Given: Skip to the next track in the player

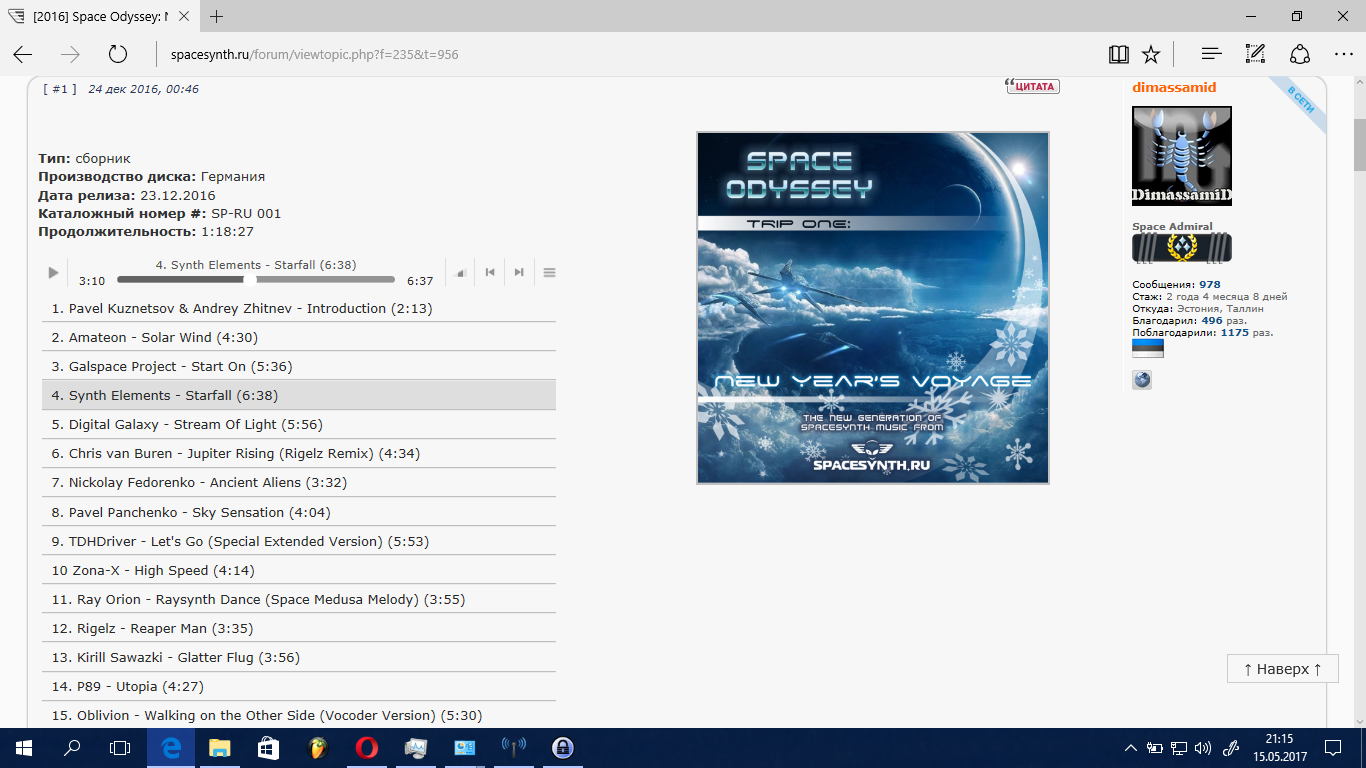Looking at the screenshot, I should click(519, 272).
